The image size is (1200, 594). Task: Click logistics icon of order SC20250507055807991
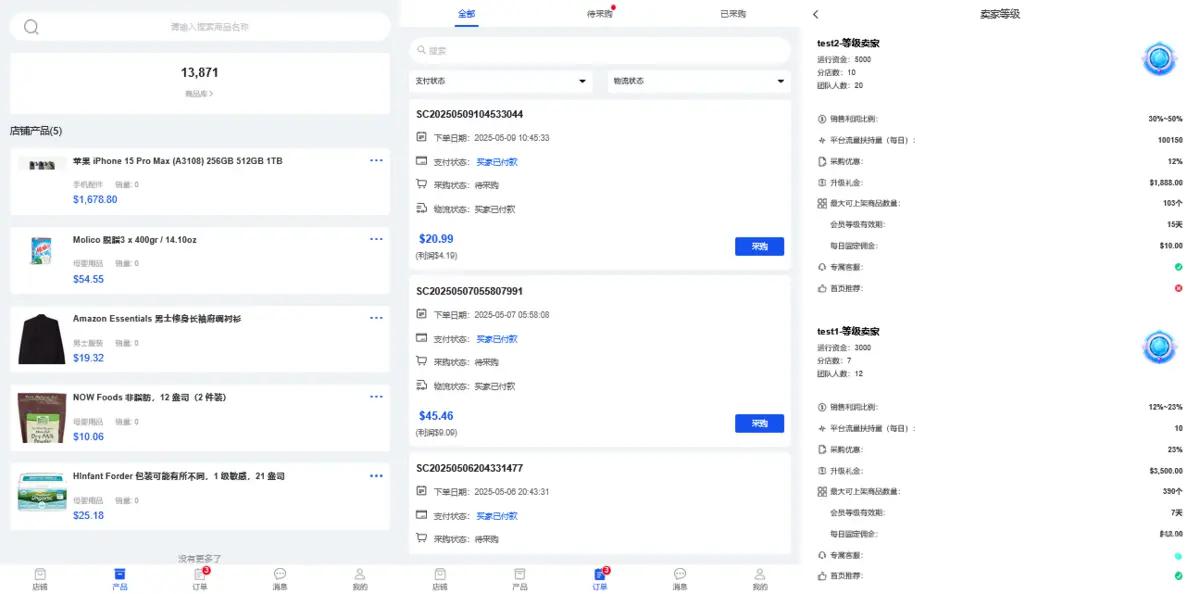tap(421, 386)
